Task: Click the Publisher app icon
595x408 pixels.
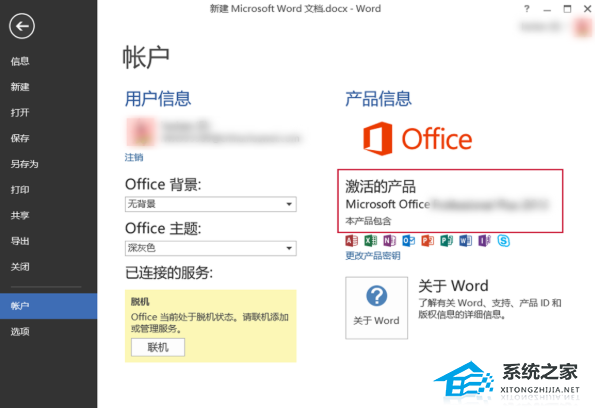Action: click(446, 241)
